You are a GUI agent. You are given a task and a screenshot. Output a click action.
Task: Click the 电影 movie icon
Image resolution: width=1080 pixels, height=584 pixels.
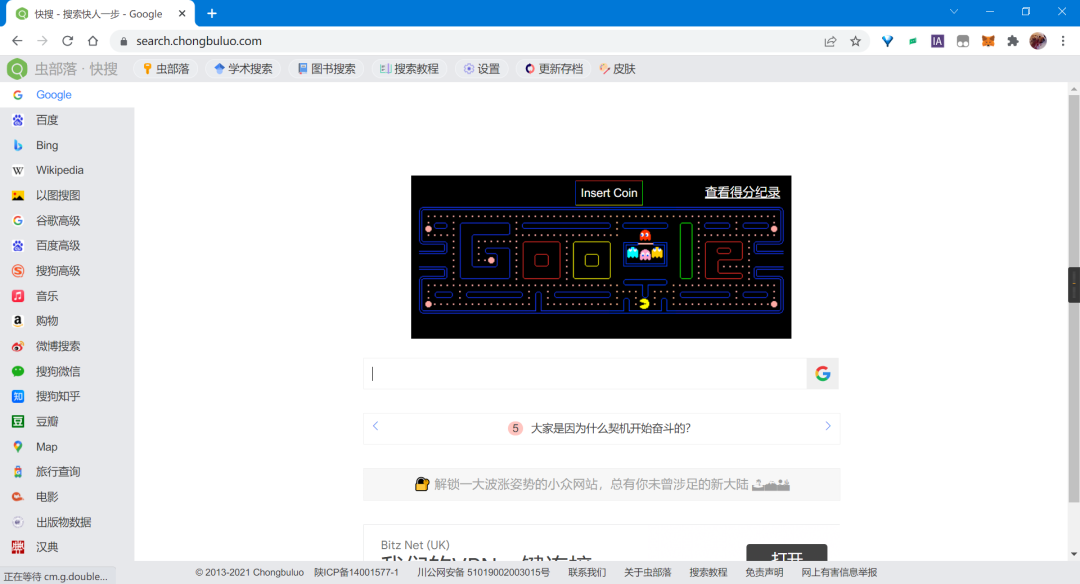tap(18, 497)
